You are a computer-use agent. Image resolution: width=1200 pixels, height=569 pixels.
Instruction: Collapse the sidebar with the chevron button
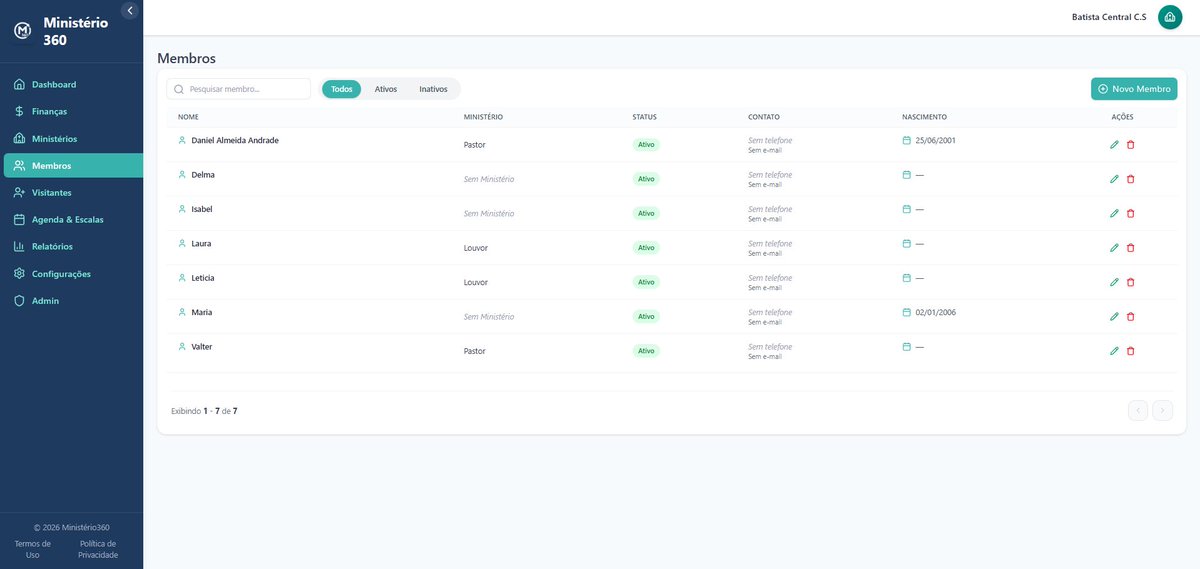130,10
